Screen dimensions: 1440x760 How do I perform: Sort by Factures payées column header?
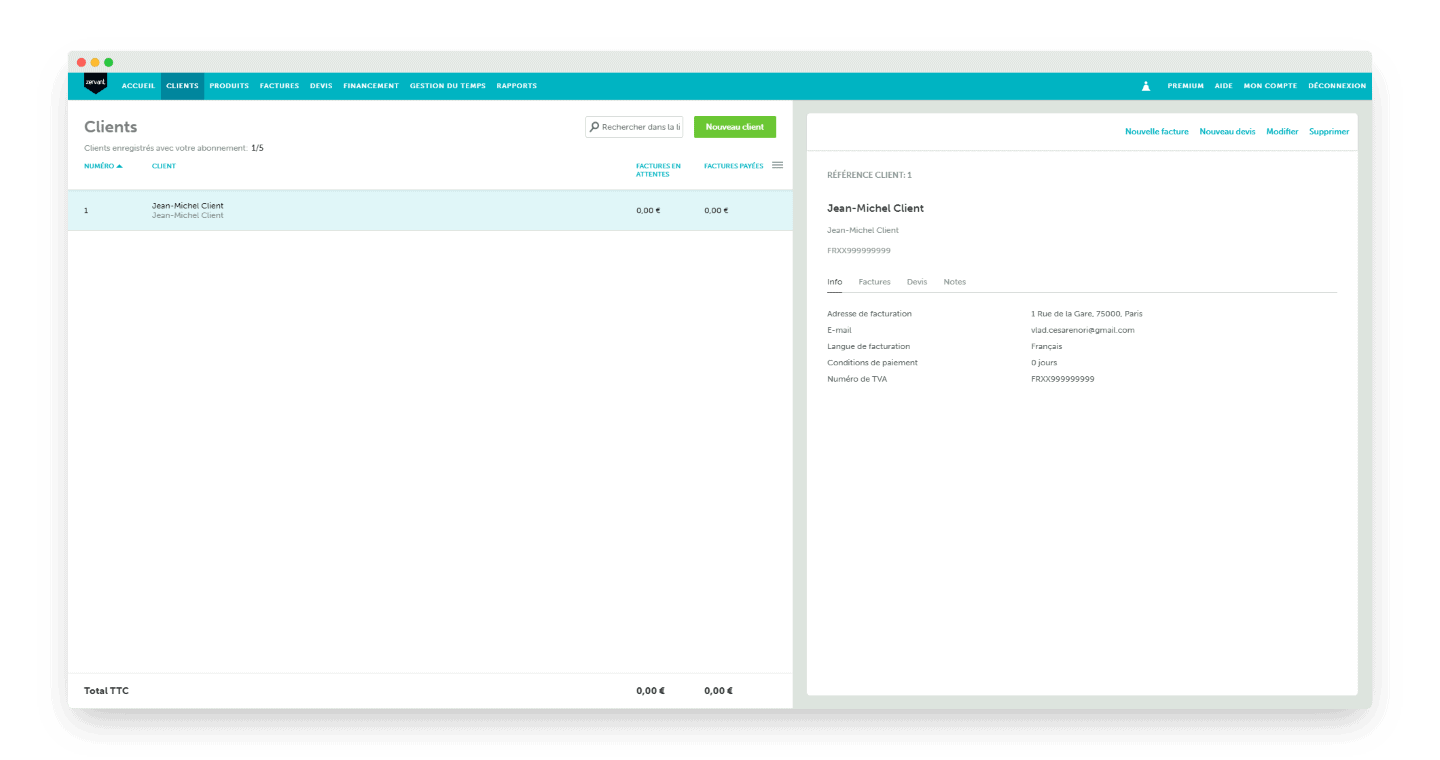pyautogui.click(x=734, y=166)
